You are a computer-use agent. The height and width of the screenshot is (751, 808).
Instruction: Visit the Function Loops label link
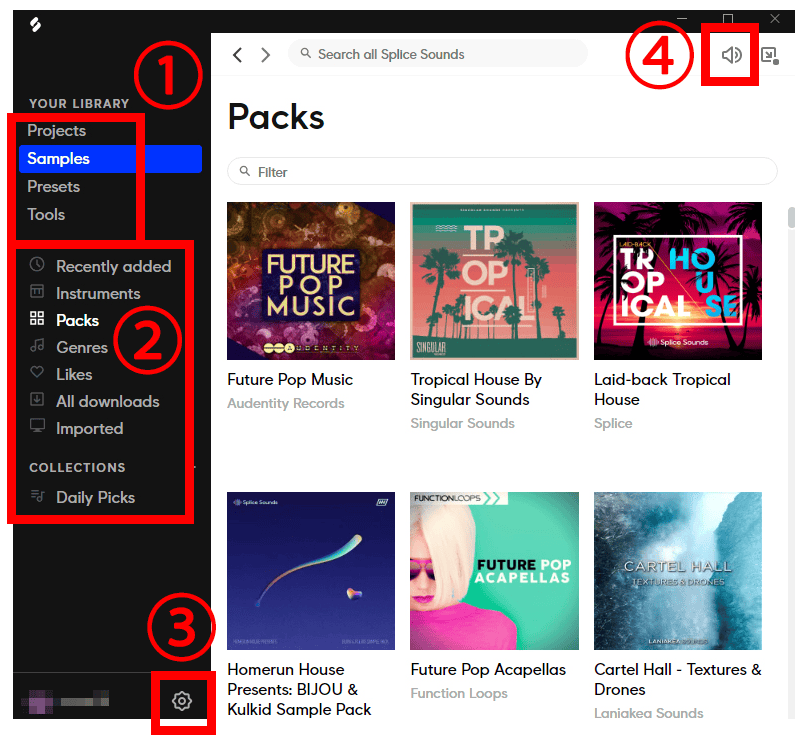(x=459, y=693)
